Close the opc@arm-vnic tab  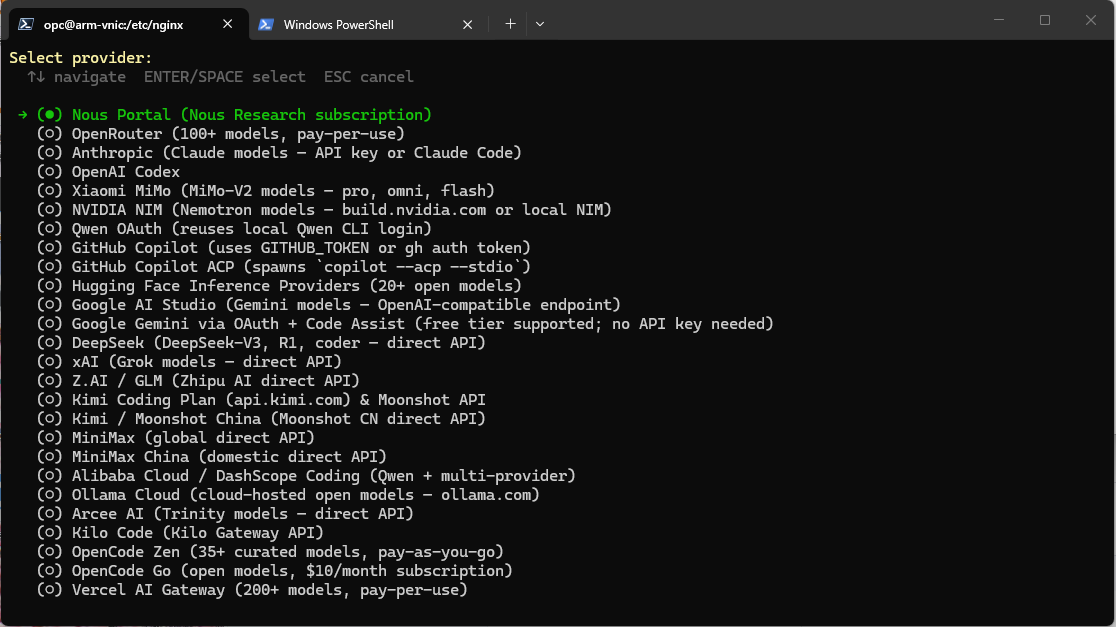pyautogui.click(x=227, y=24)
